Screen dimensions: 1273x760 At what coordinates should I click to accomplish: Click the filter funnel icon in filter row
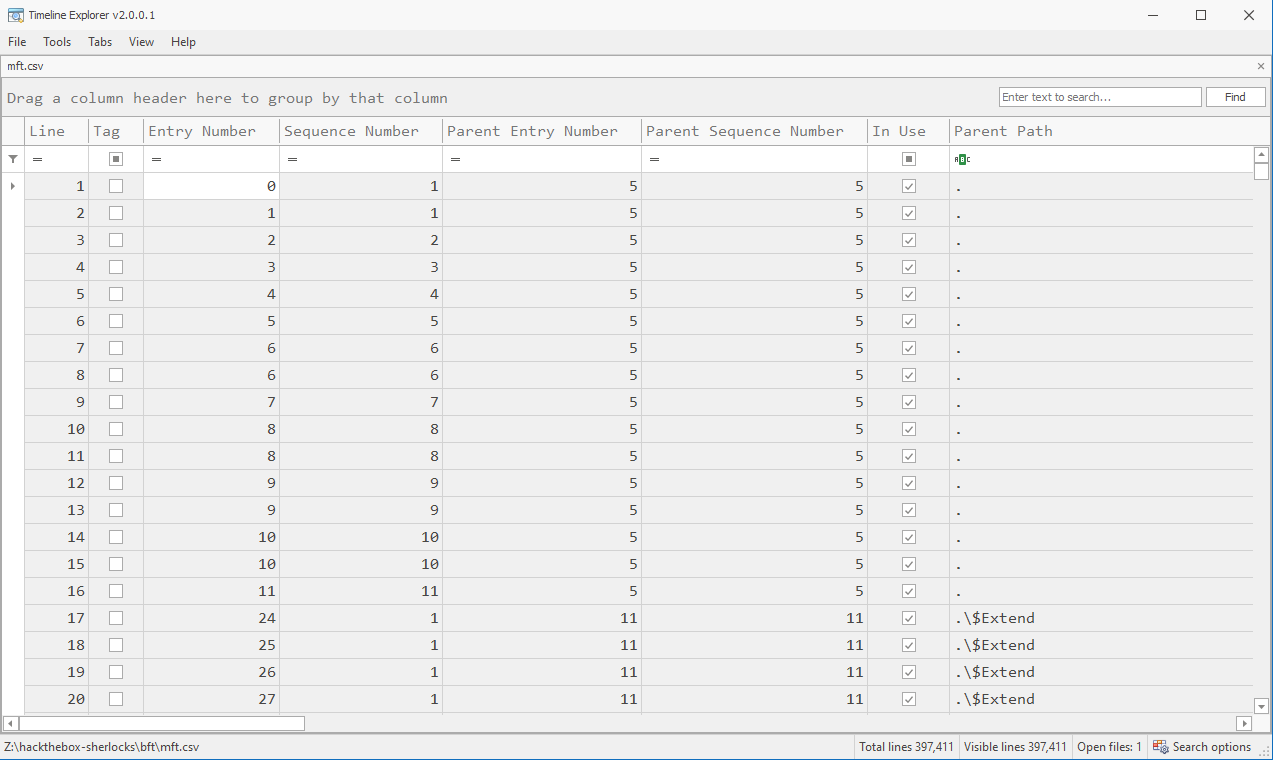(x=13, y=159)
